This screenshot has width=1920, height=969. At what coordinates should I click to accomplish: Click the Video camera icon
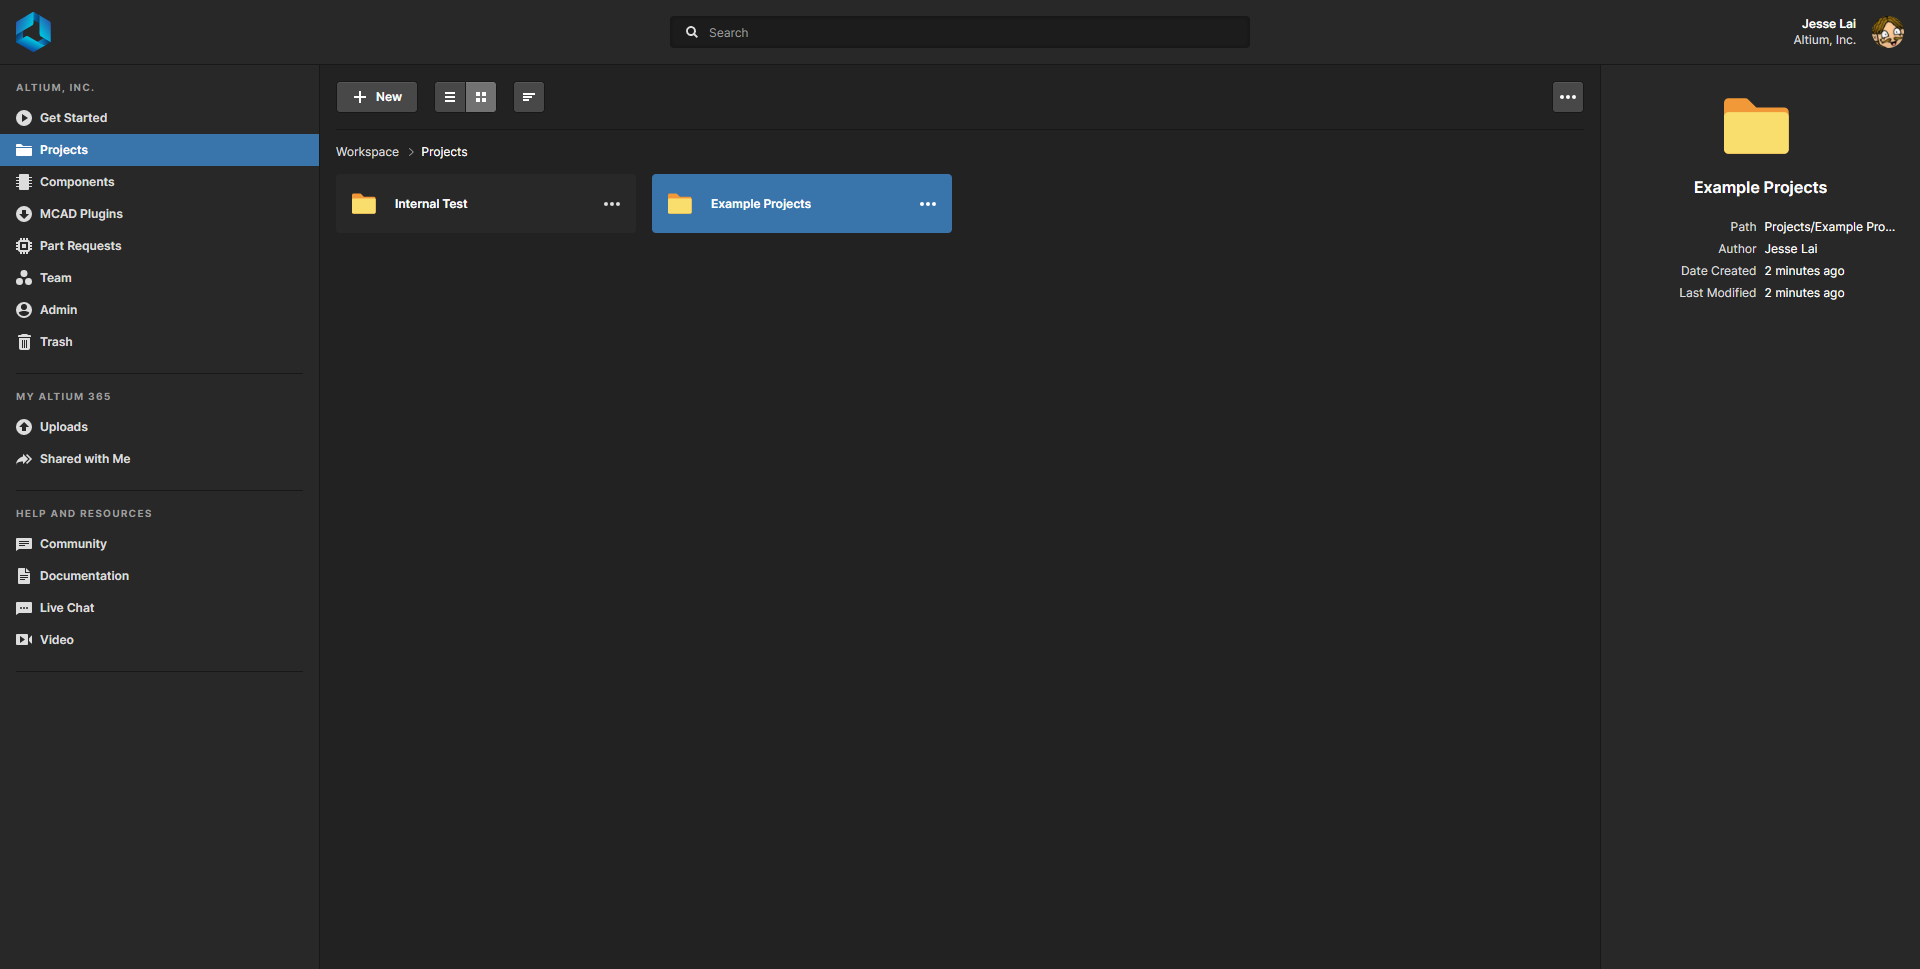click(x=24, y=640)
